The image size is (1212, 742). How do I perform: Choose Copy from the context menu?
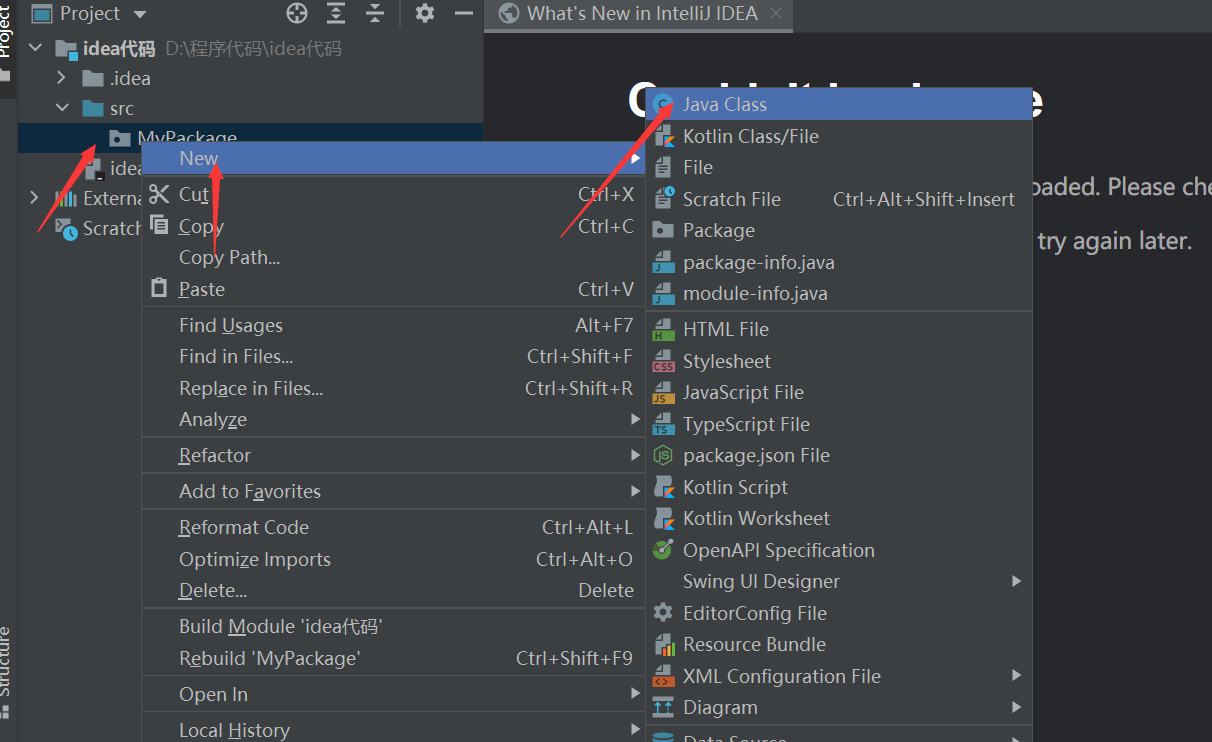393,226
